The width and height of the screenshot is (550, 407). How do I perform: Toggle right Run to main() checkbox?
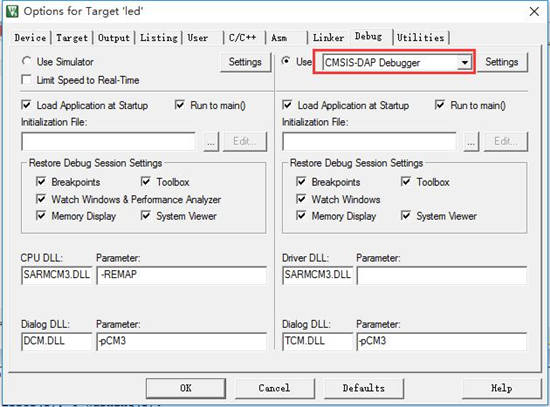pos(440,105)
